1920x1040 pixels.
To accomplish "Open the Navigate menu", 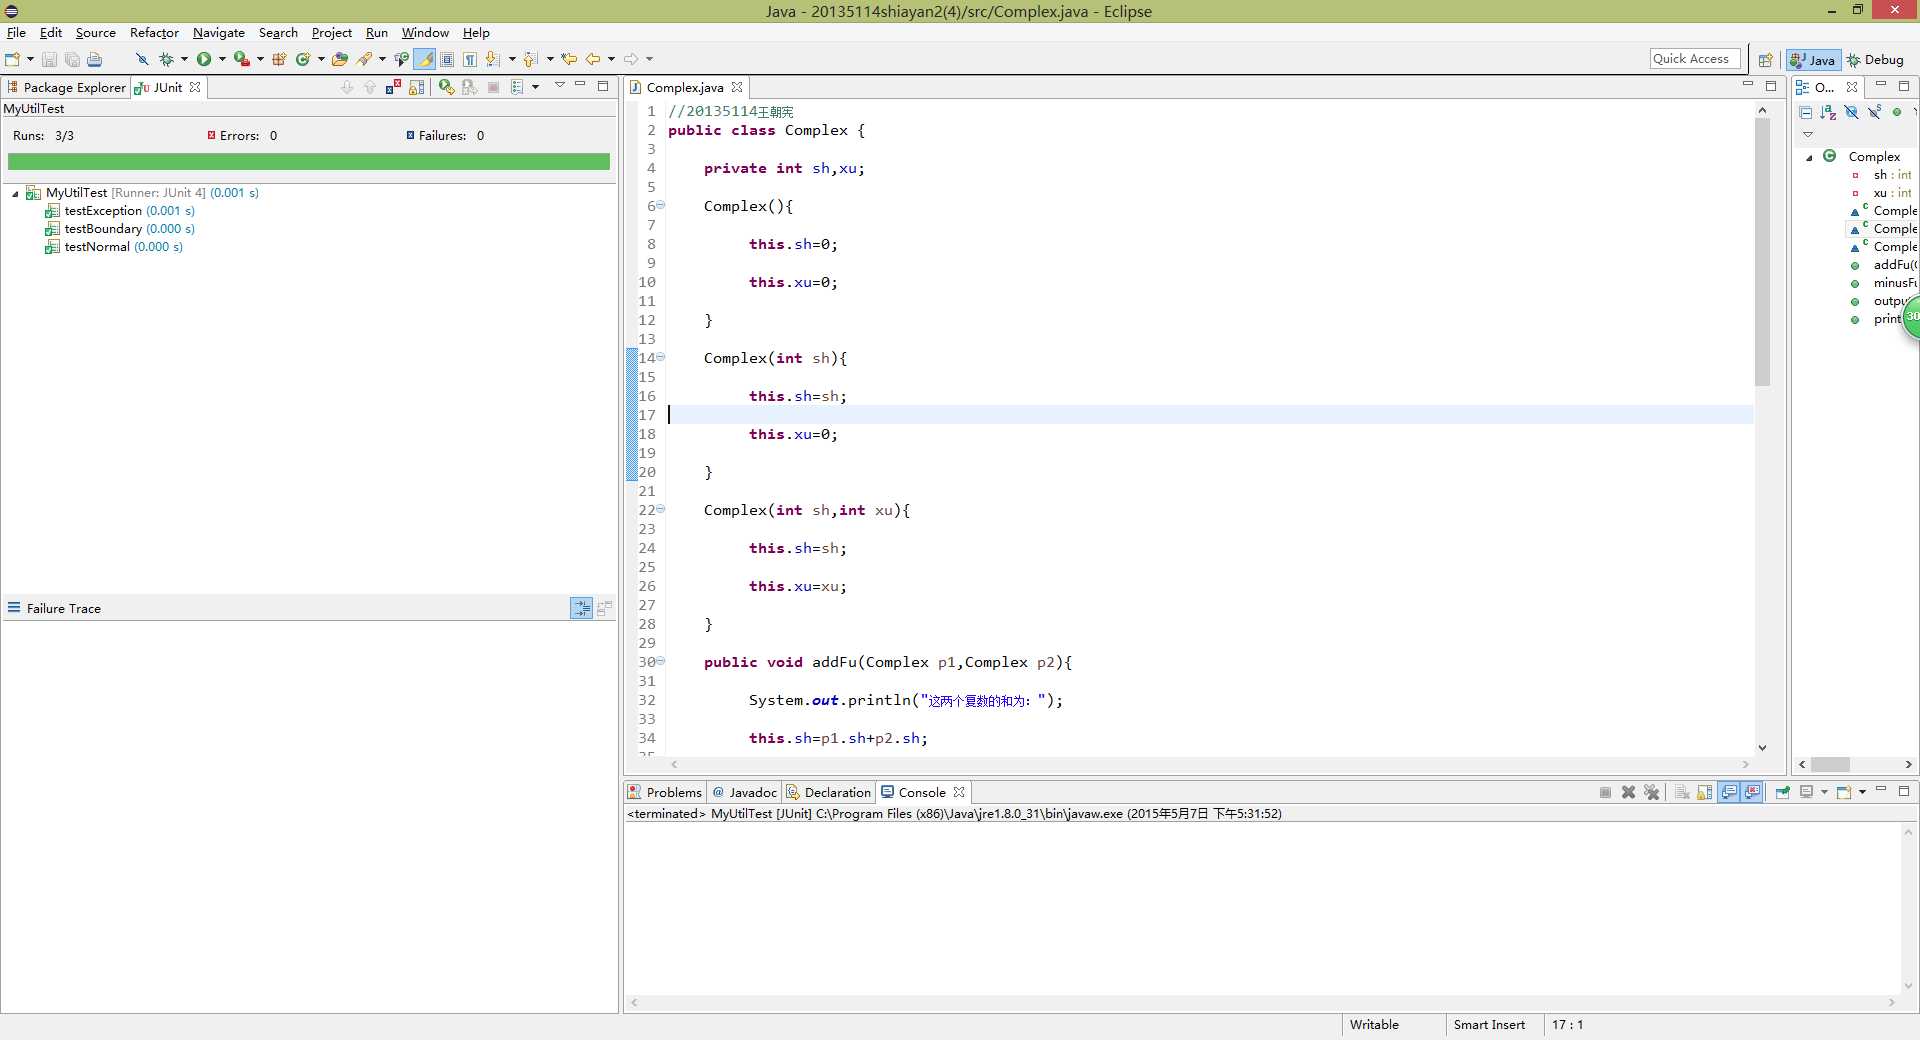I will [218, 32].
